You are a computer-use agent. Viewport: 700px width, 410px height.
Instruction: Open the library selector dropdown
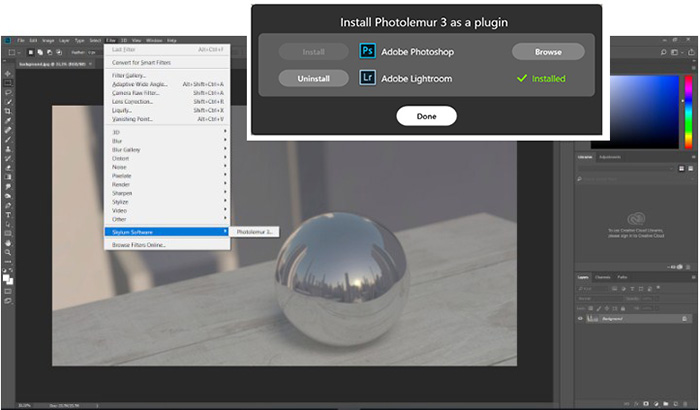[626, 168]
